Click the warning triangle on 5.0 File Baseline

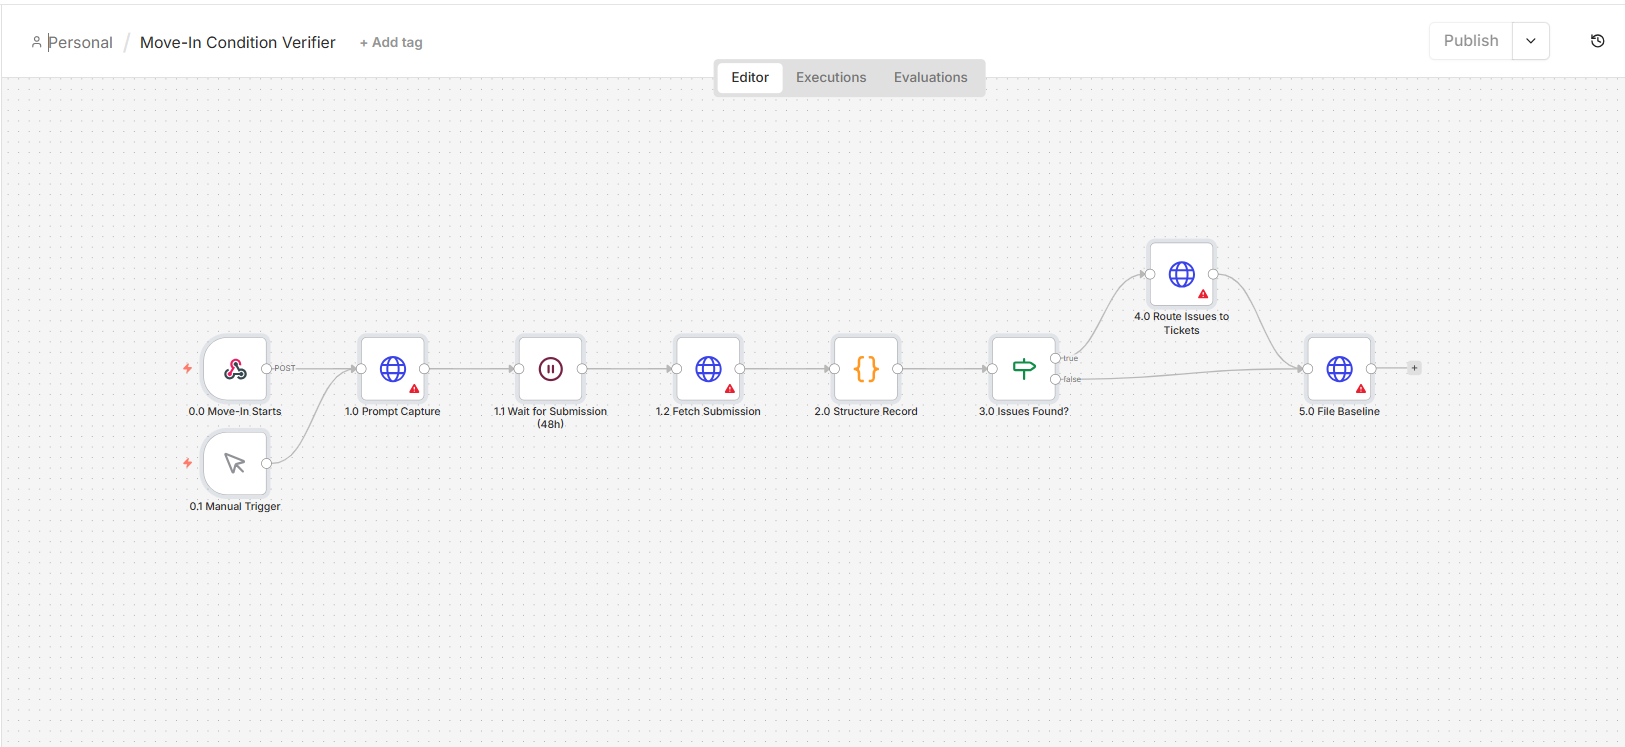pyautogui.click(x=1361, y=389)
